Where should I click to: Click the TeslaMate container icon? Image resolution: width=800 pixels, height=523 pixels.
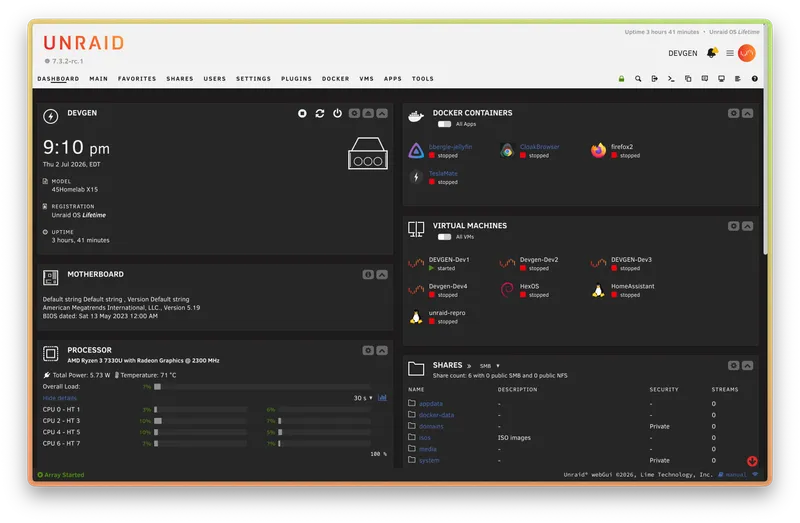tap(416, 177)
